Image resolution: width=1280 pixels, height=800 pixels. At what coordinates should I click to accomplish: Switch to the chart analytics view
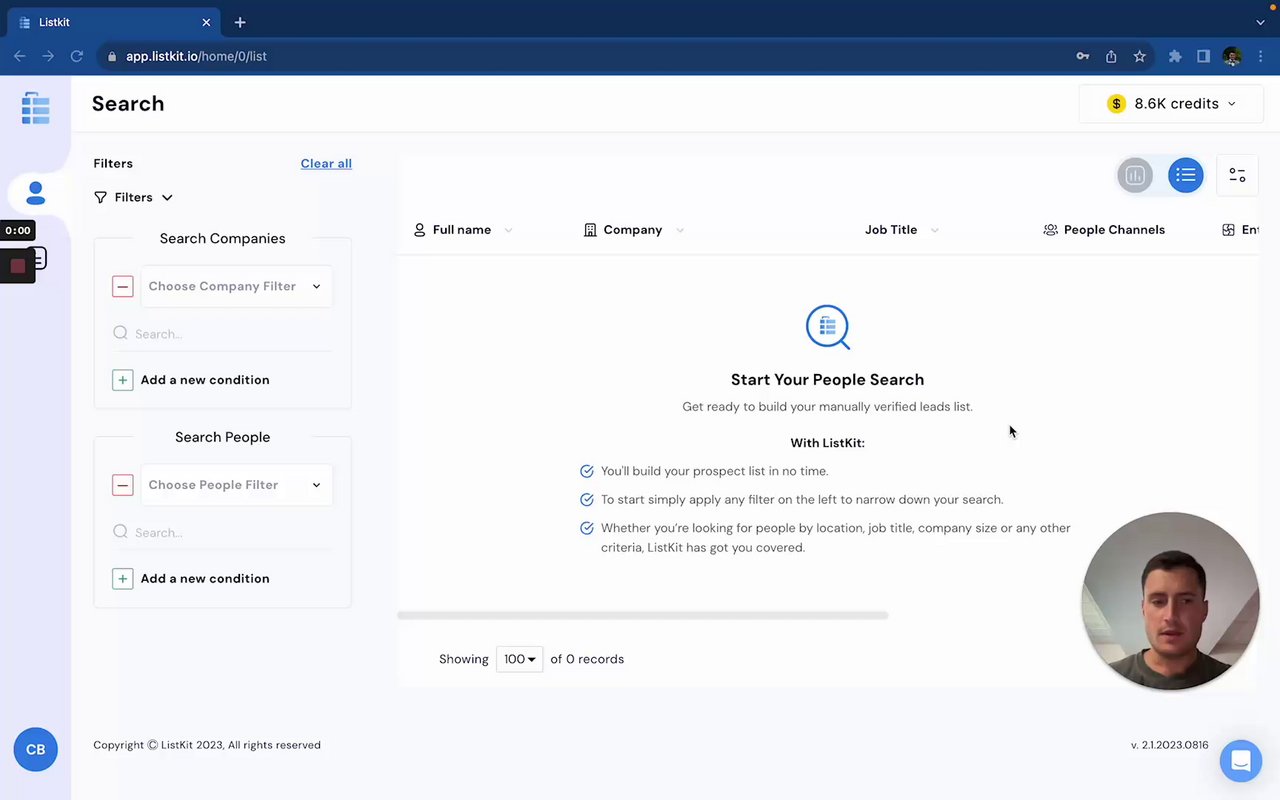1135,175
